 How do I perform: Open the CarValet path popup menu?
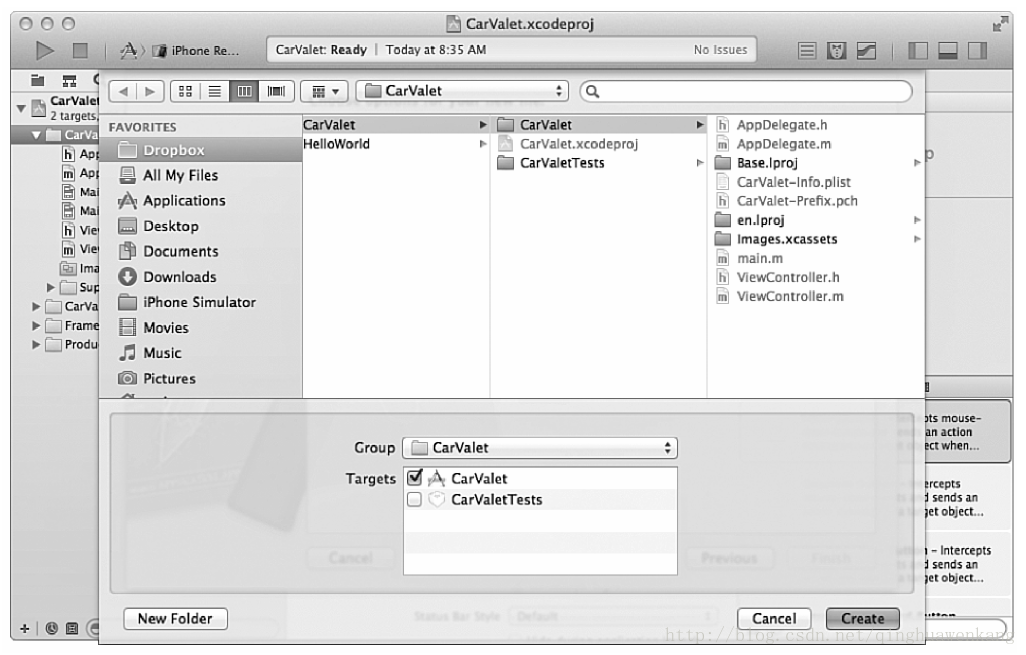pyautogui.click(x=462, y=91)
